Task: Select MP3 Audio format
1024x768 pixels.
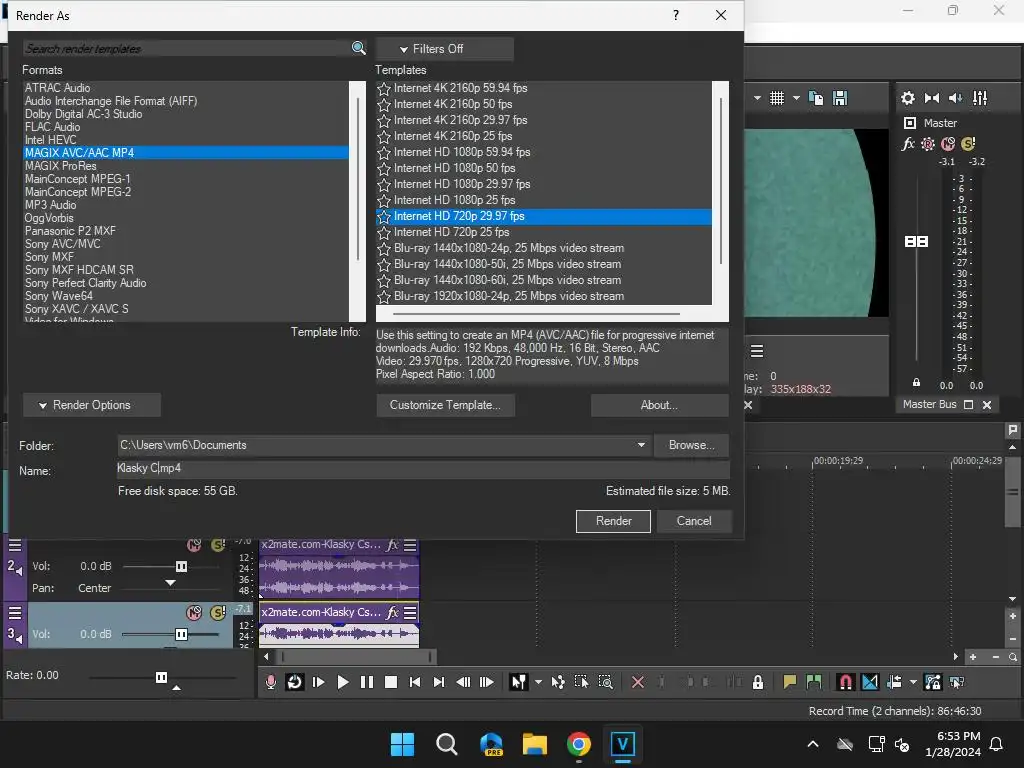Action: click(51, 205)
